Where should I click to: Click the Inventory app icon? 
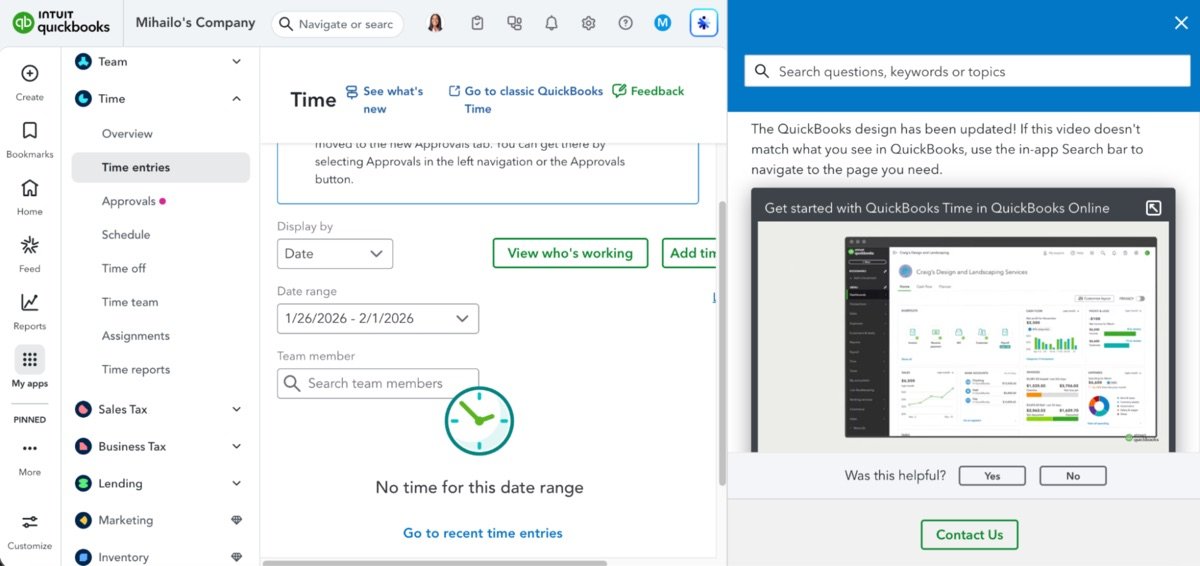point(84,557)
